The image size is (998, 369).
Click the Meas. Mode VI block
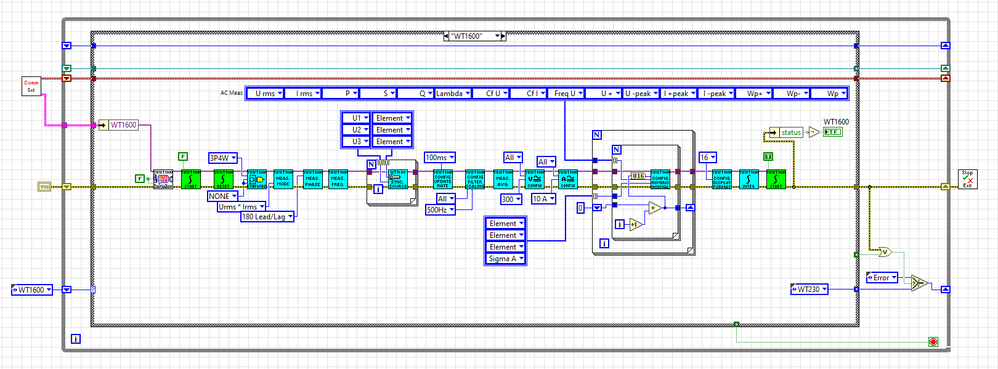tap(283, 179)
